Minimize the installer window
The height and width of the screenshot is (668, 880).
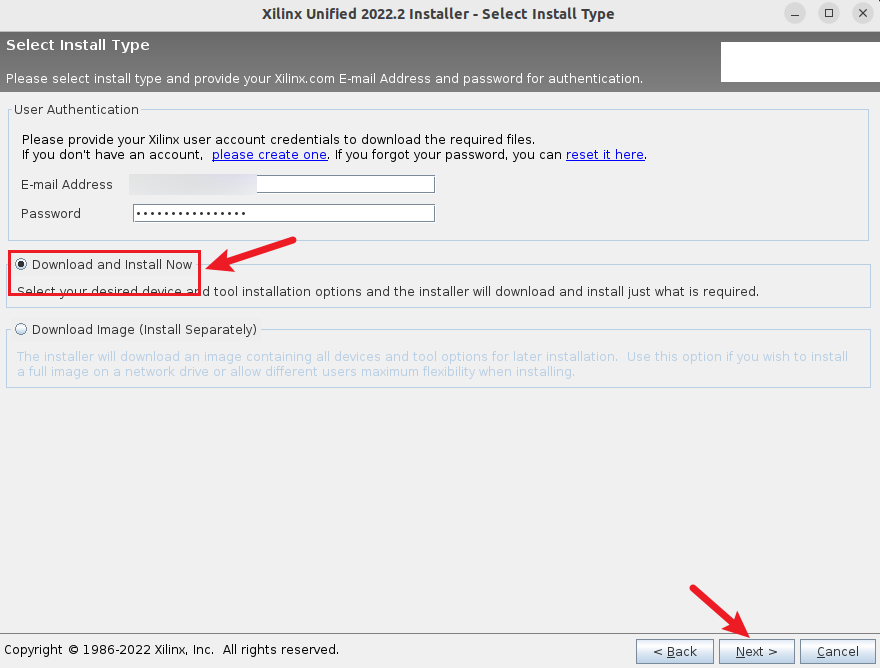click(795, 13)
